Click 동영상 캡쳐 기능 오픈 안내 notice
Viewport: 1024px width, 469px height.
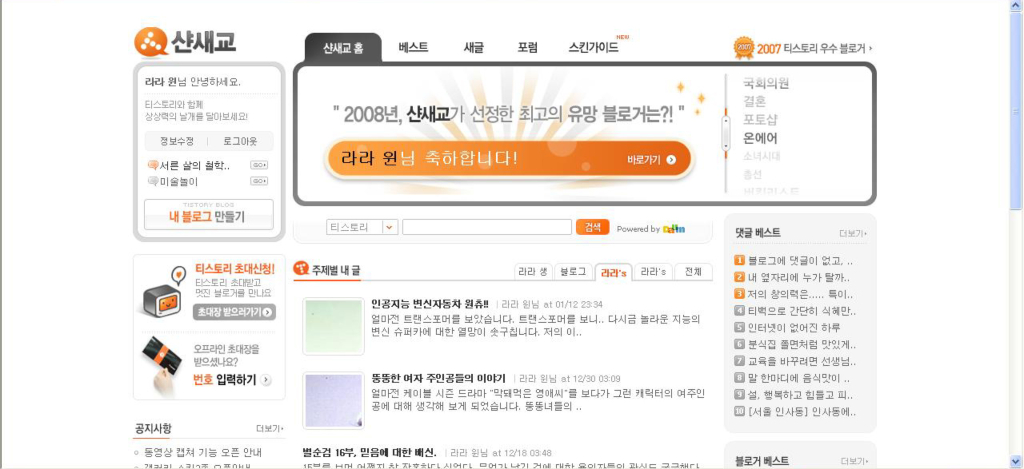pyautogui.click(x=203, y=452)
